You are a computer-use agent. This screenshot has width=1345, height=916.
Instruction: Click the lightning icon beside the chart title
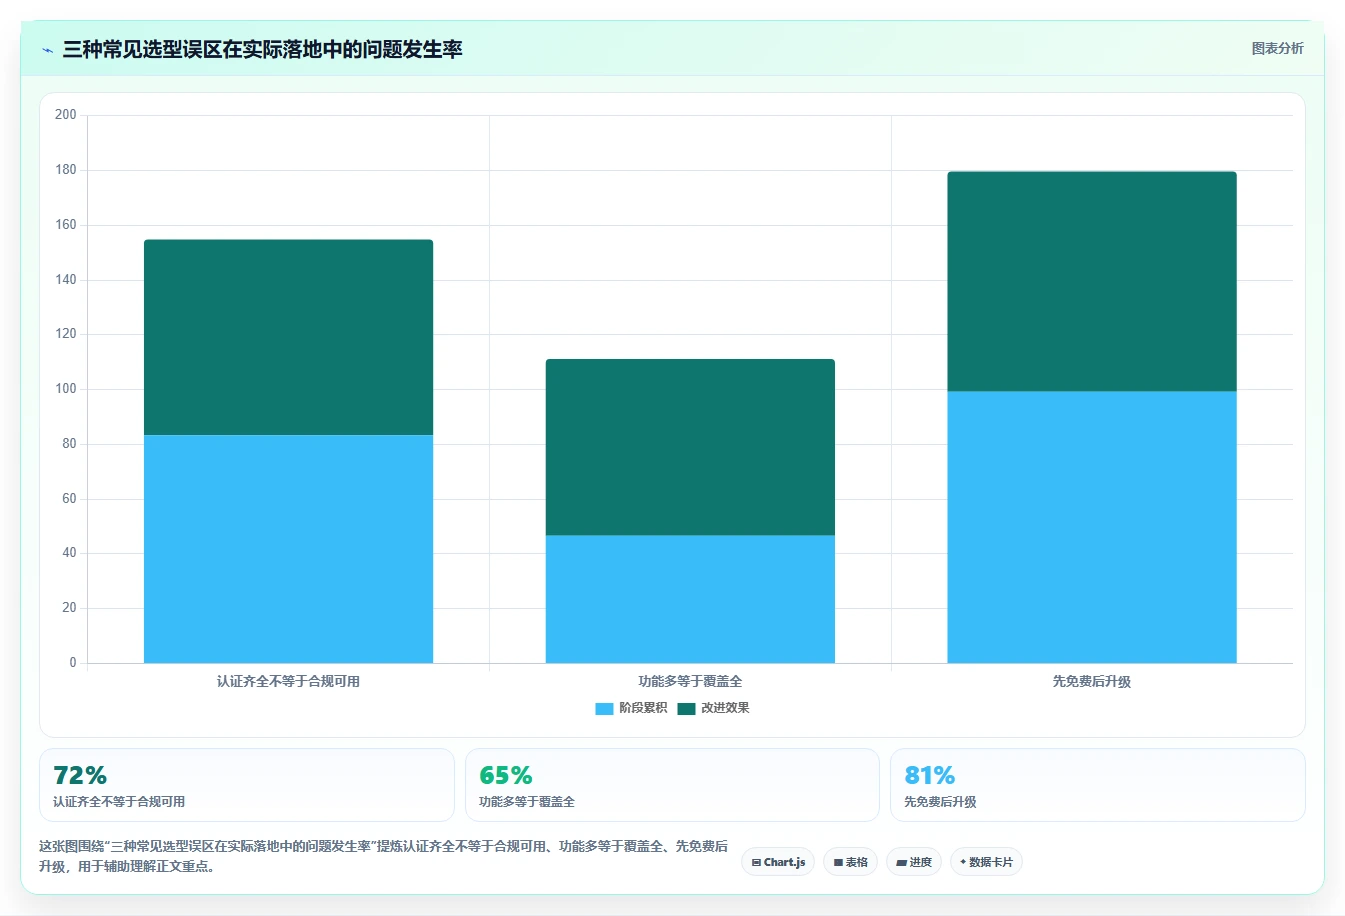pos(47,50)
